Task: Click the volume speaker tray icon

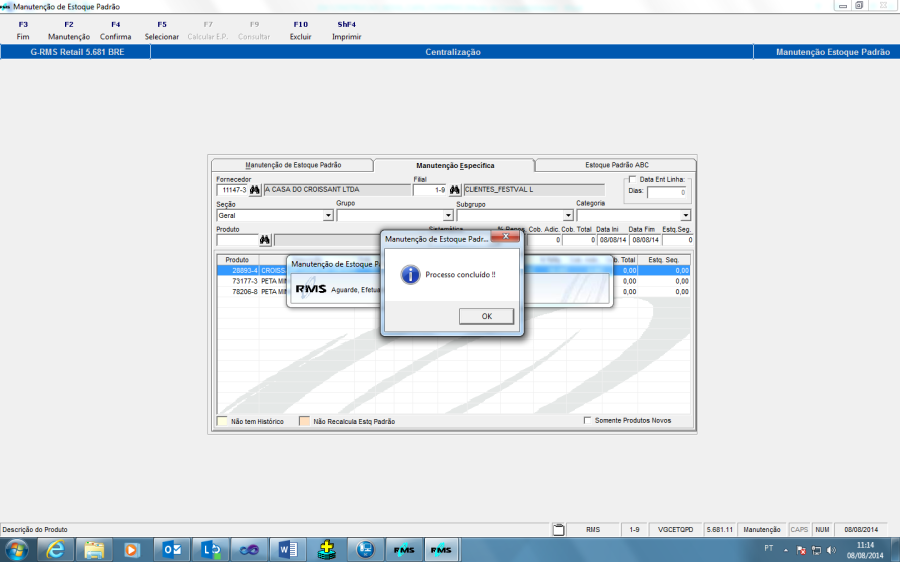Action: [831, 550]
